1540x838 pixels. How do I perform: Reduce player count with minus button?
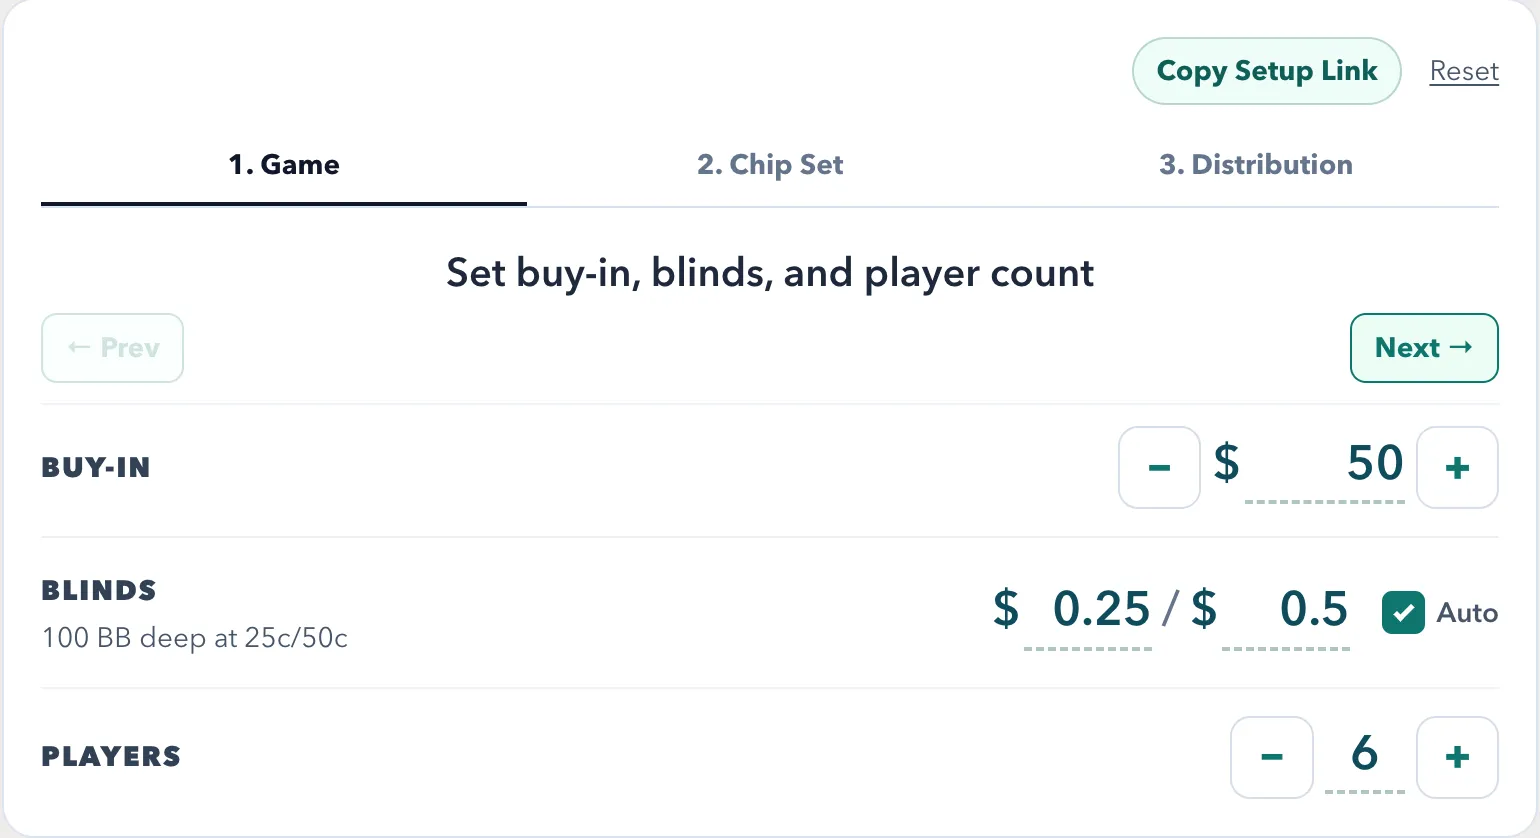(x=1271, y=757)
